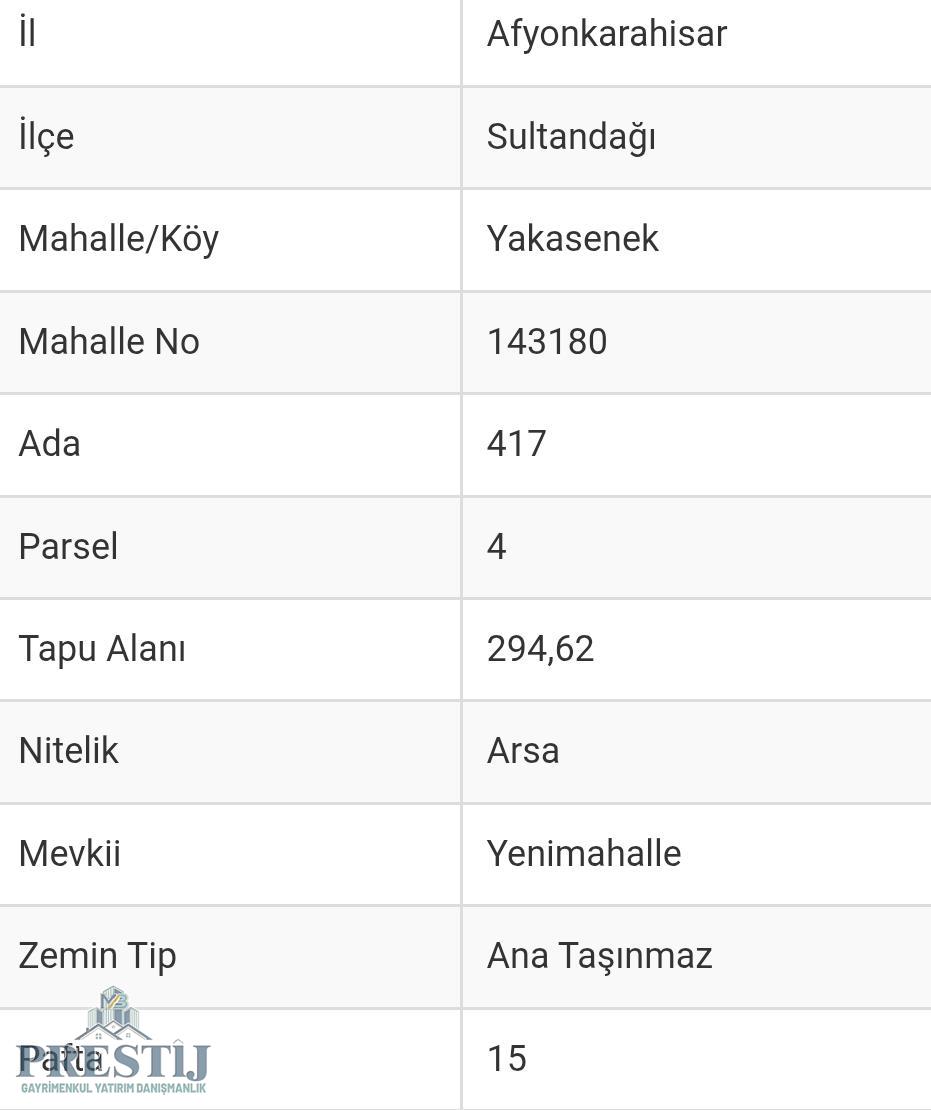931x1110 pixels.
Task: Select the Mevkii value Yenimahalle
Action: (583, 854)
